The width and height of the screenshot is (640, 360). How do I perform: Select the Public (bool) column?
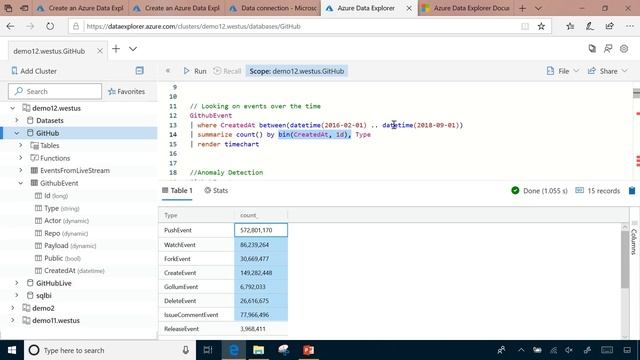click(58, 258)
